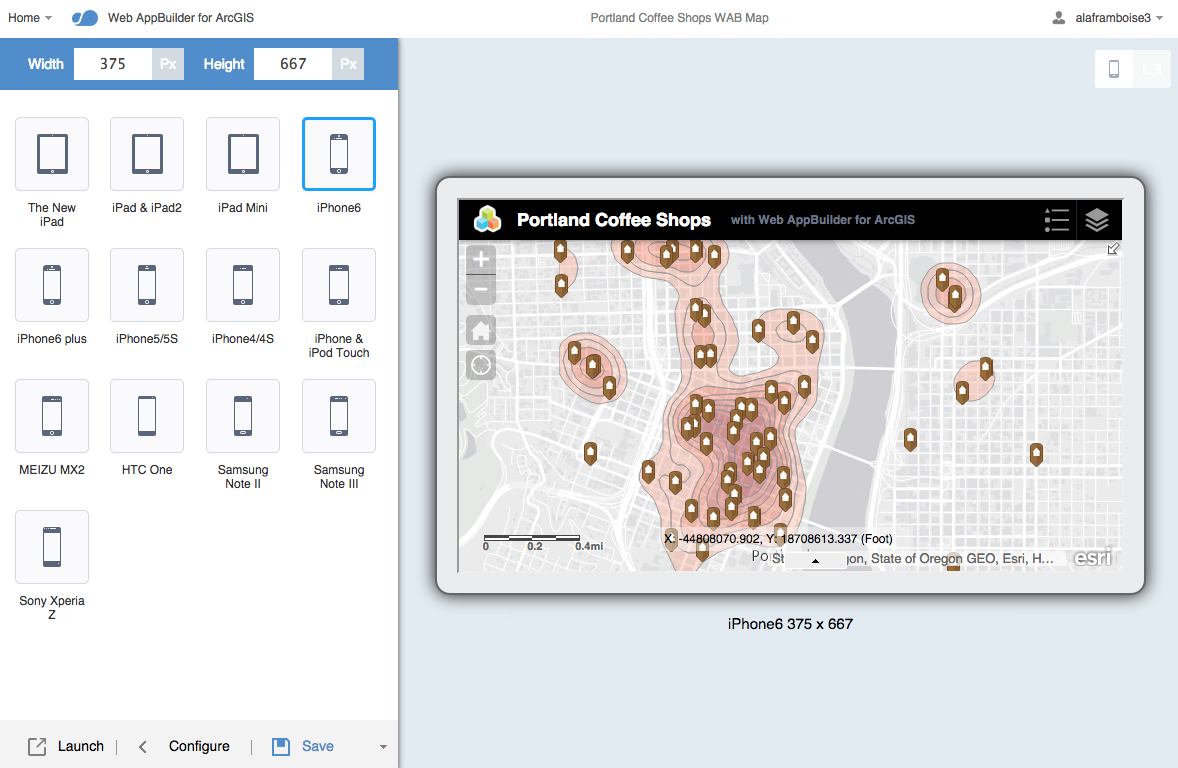Choose the Sony Xperia Z device
The width and height of the screenshot is (1178, 768).
click(52, 546)
